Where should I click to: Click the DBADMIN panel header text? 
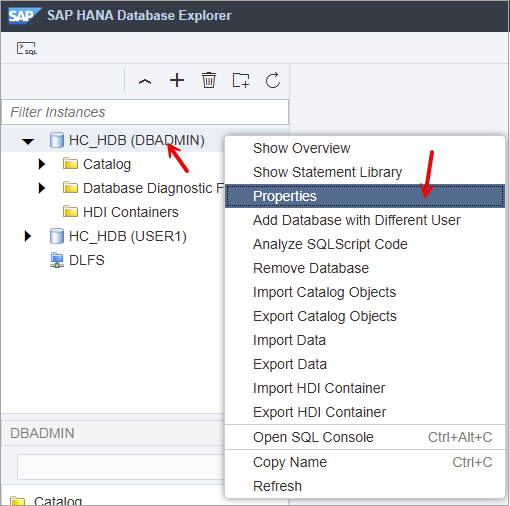tap(42, 433)
